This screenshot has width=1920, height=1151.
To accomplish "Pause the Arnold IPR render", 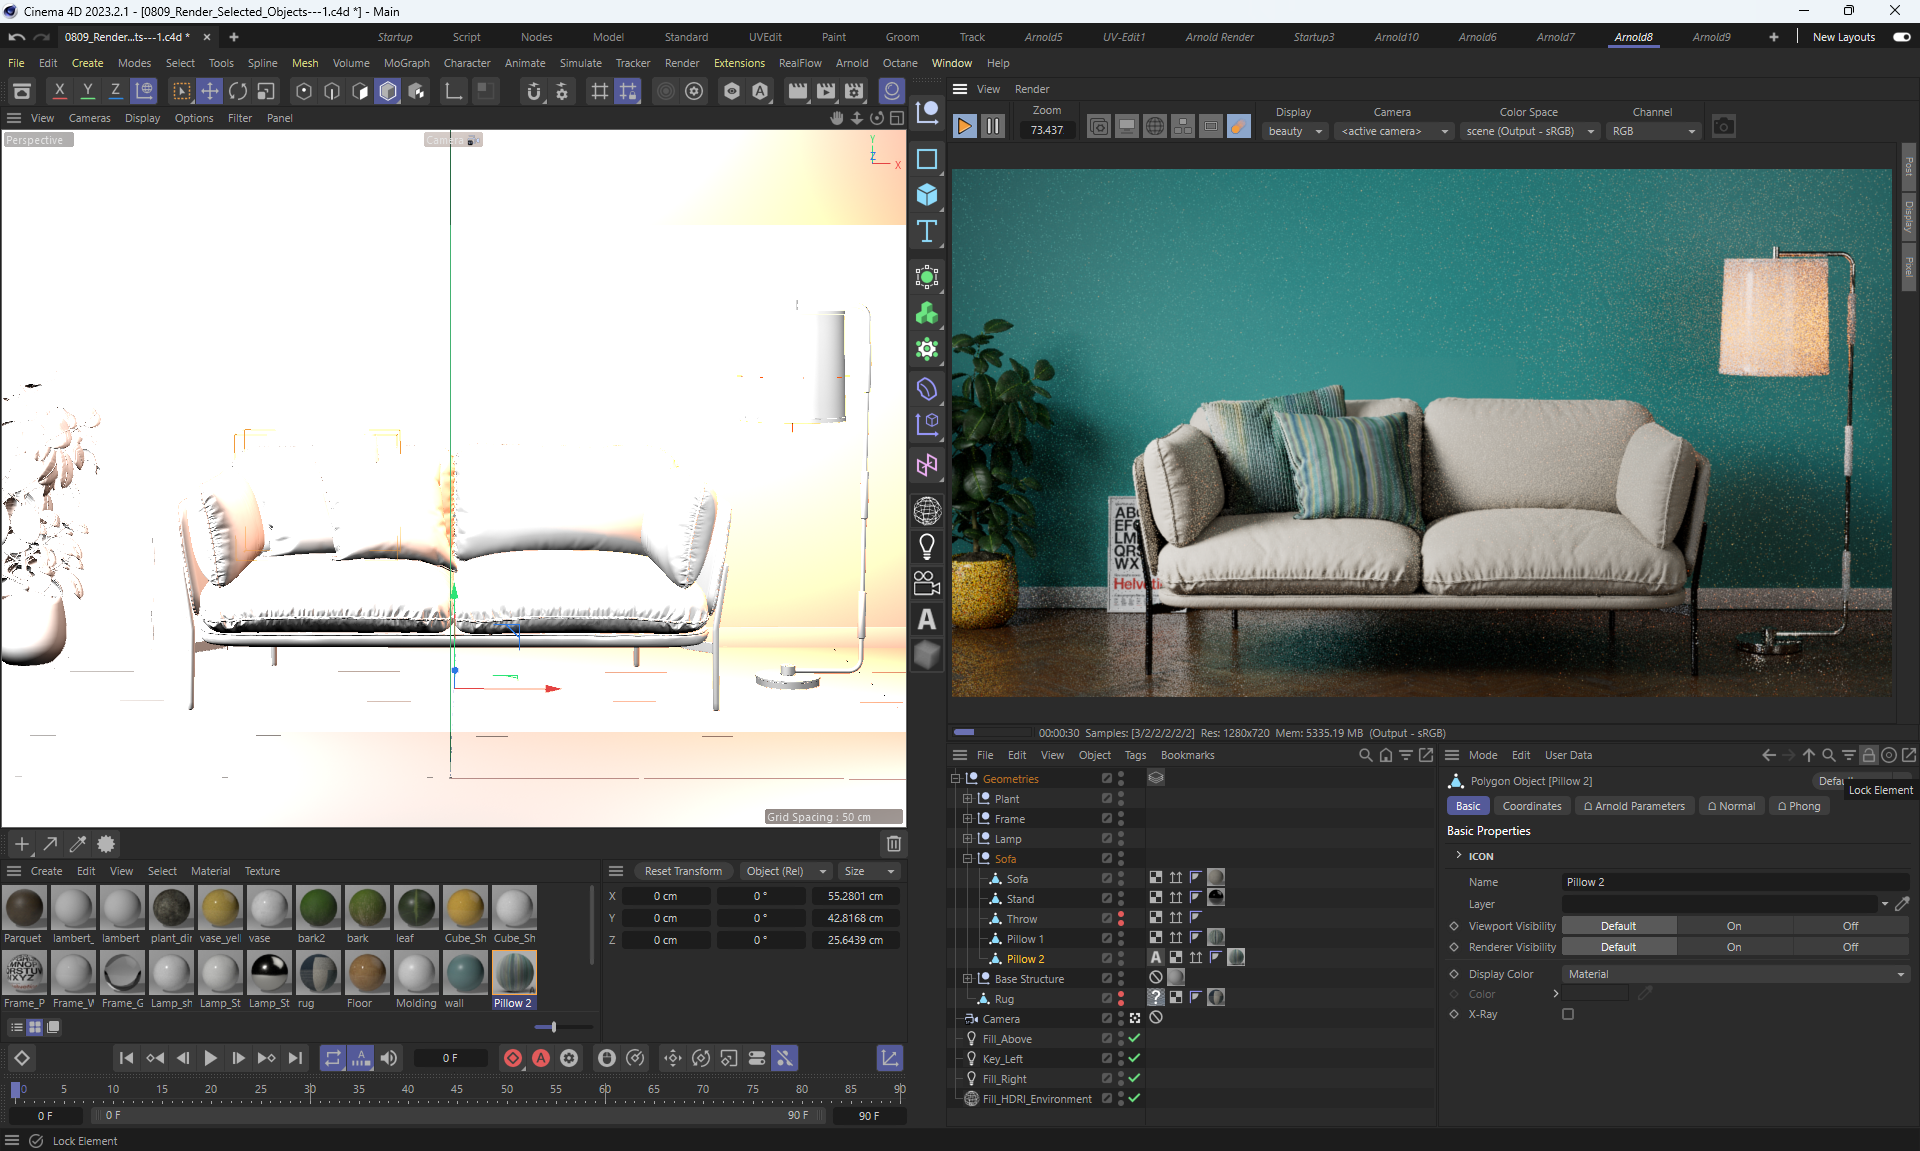I will click(x=993, y=127).
